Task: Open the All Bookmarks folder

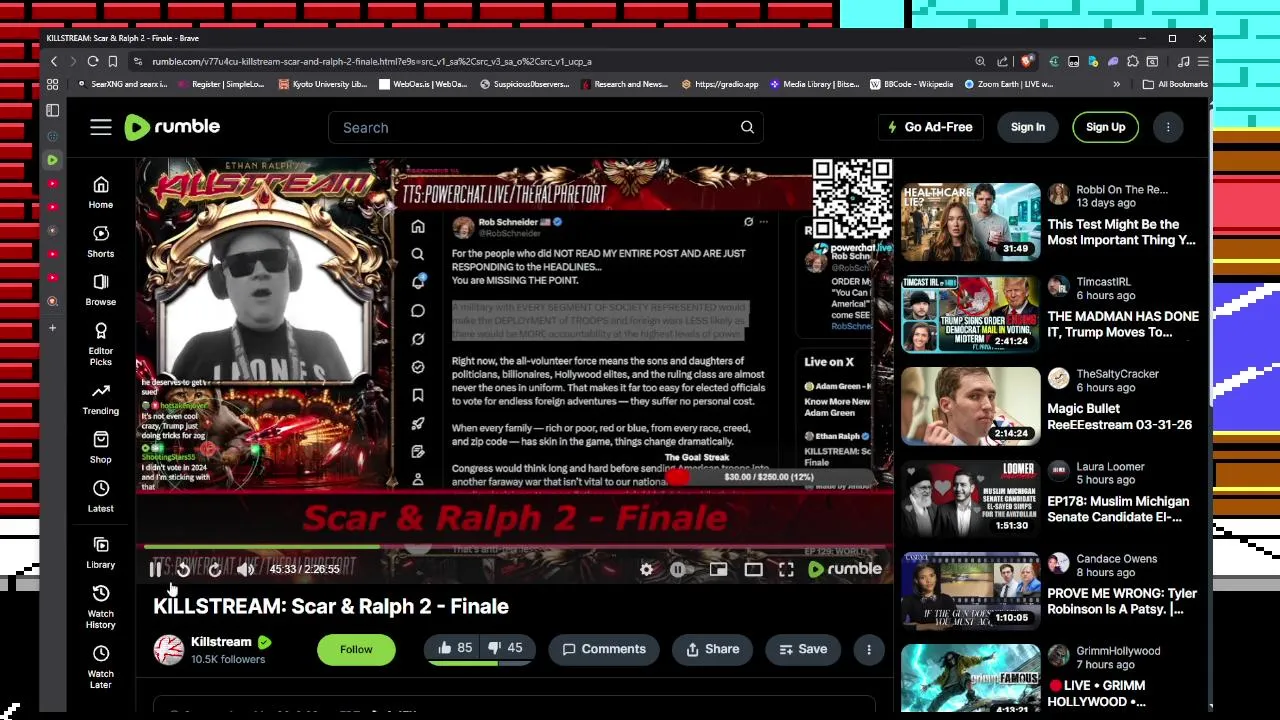Action: (1176, 84)
